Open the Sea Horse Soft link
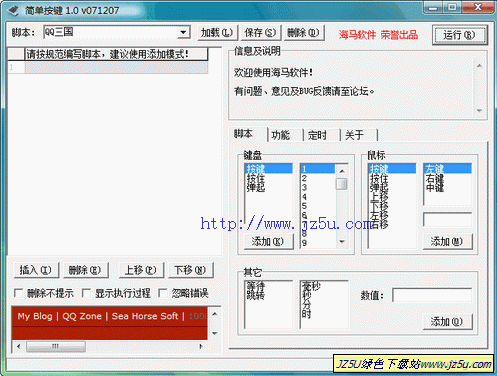 tap(145, 316)
